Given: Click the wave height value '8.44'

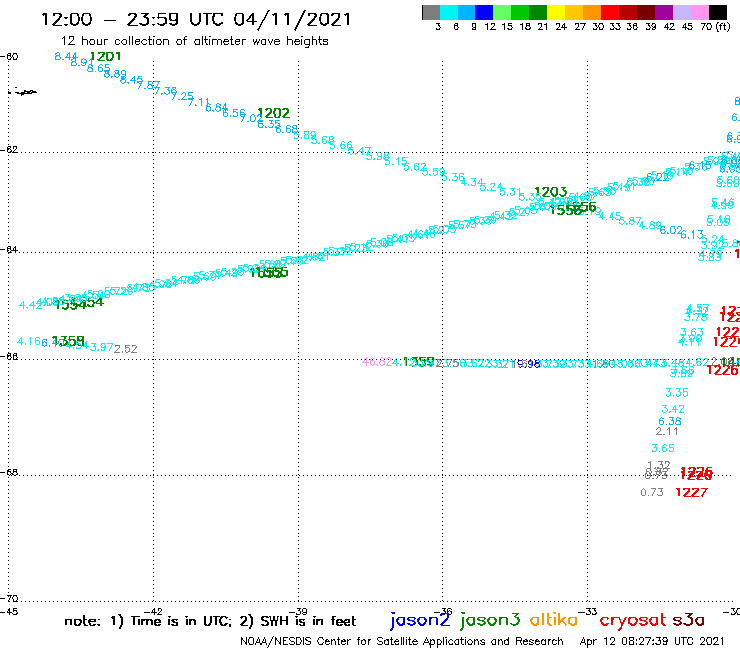Looking at the screenshot, I should tap(66, 57).
